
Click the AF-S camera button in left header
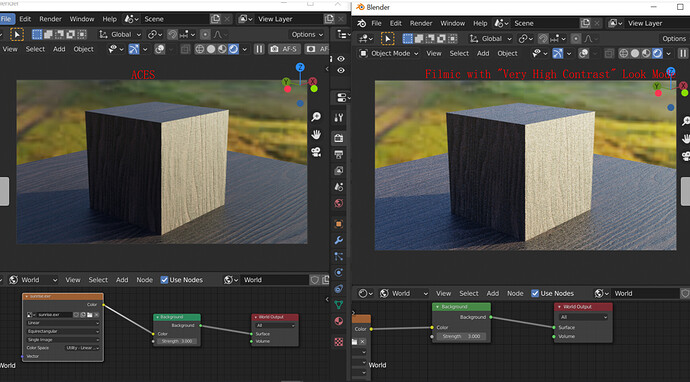click(x=283, y=49)
